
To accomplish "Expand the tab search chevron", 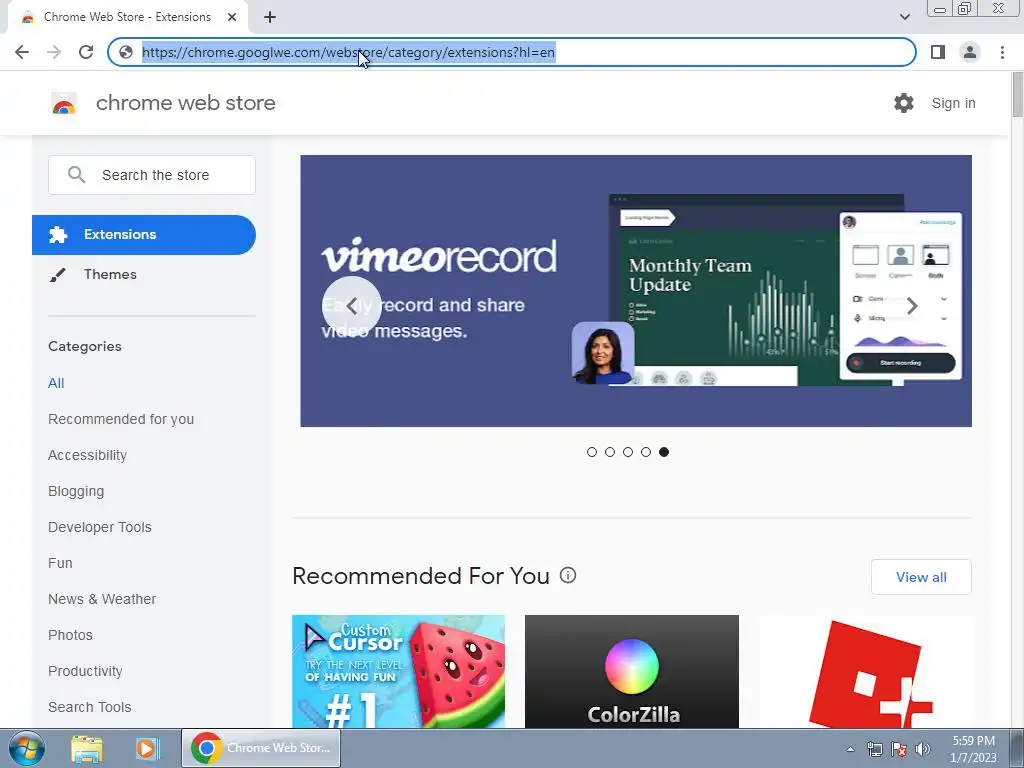I will coord(904,17).
